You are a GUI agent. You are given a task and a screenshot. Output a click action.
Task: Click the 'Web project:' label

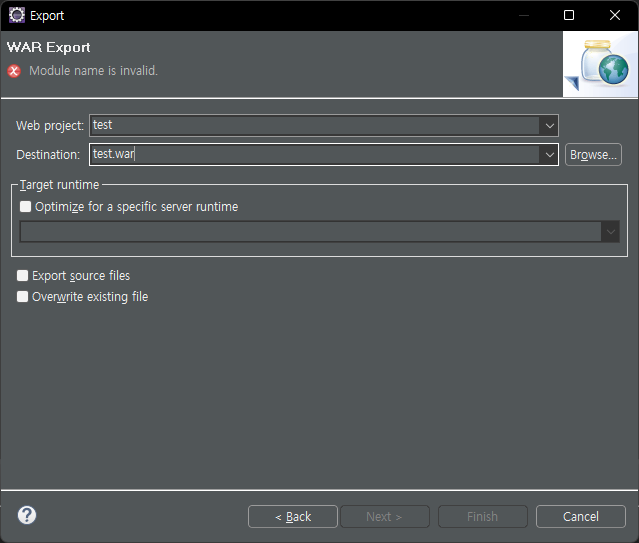click(x=50, y=126)
